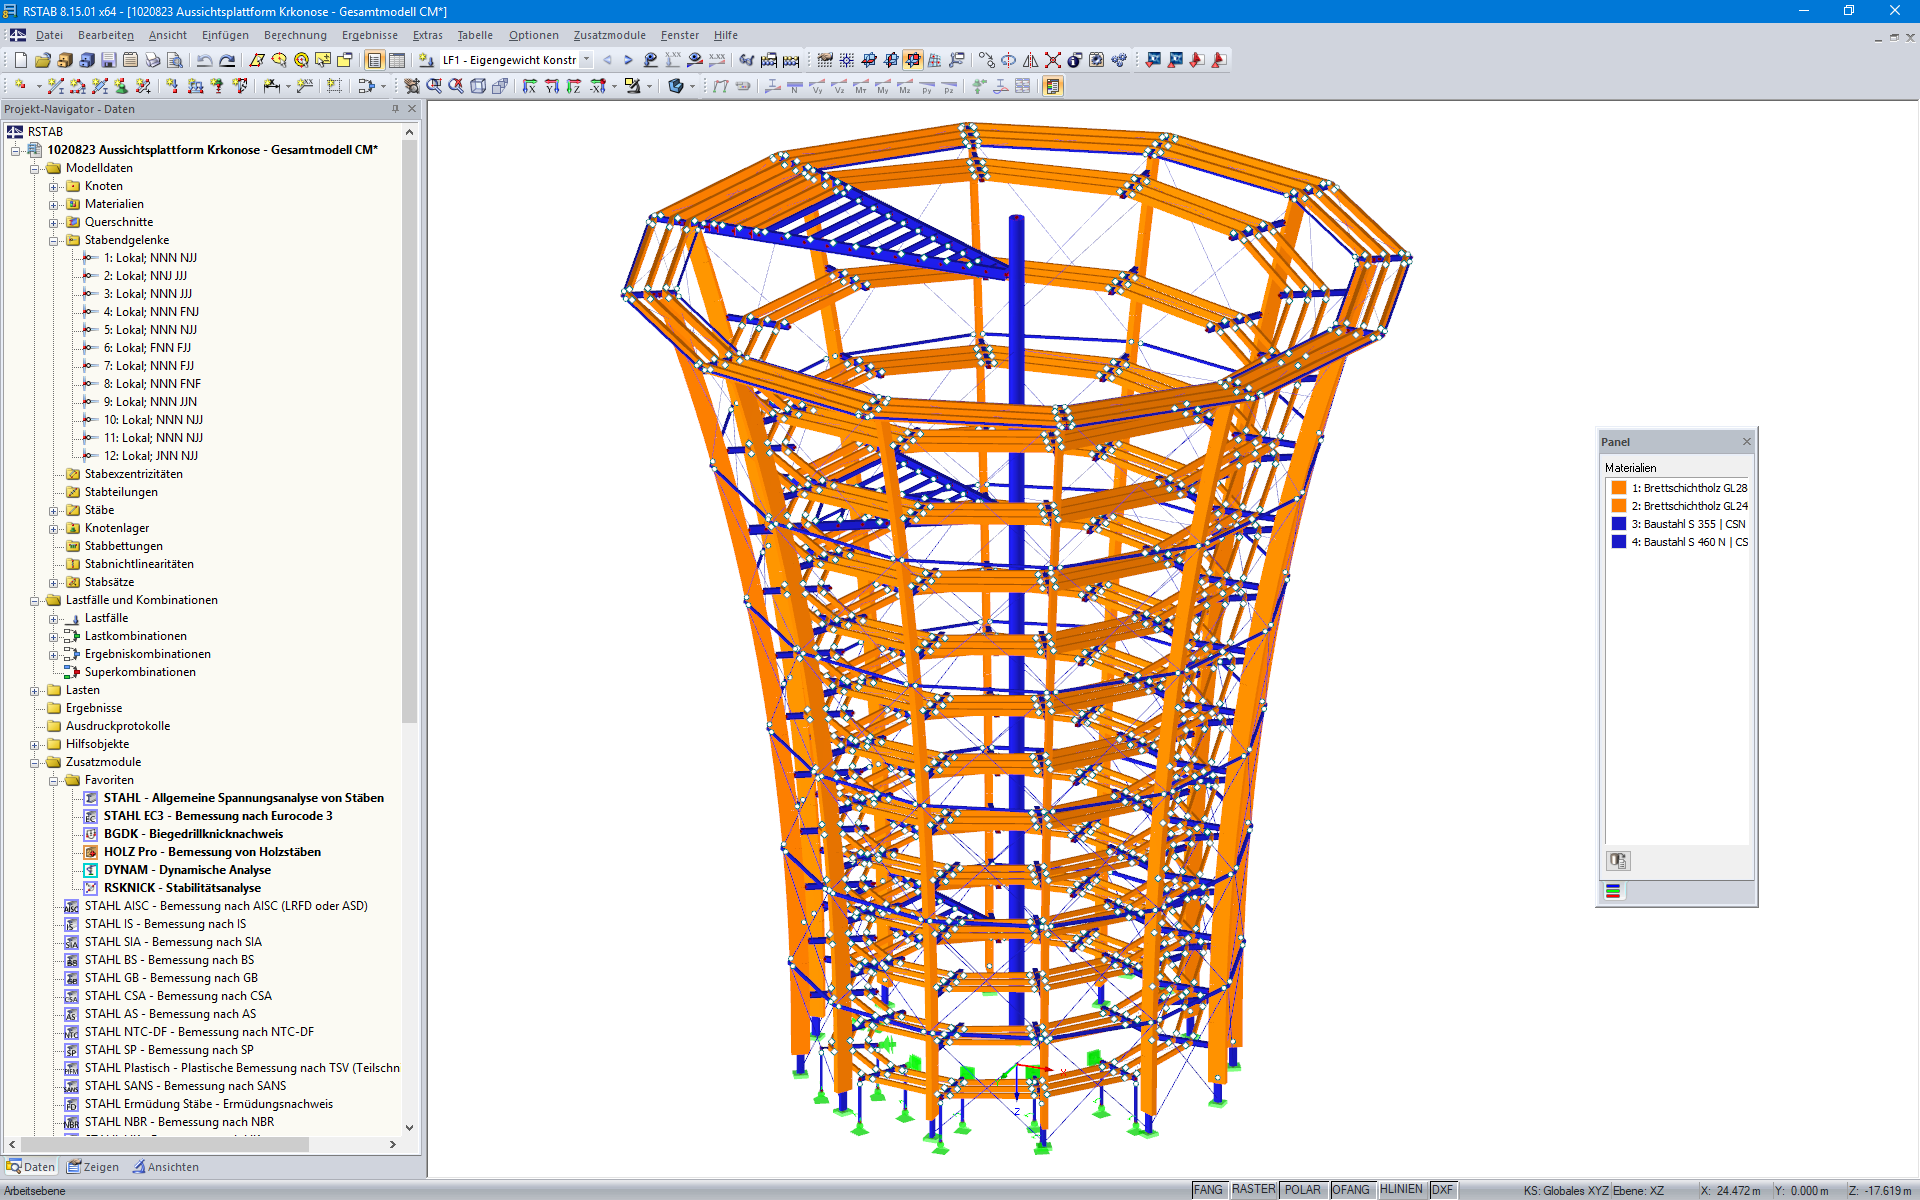Click the Dimension tool icon
The image size is (1920, 1200).
coord(271,86)
